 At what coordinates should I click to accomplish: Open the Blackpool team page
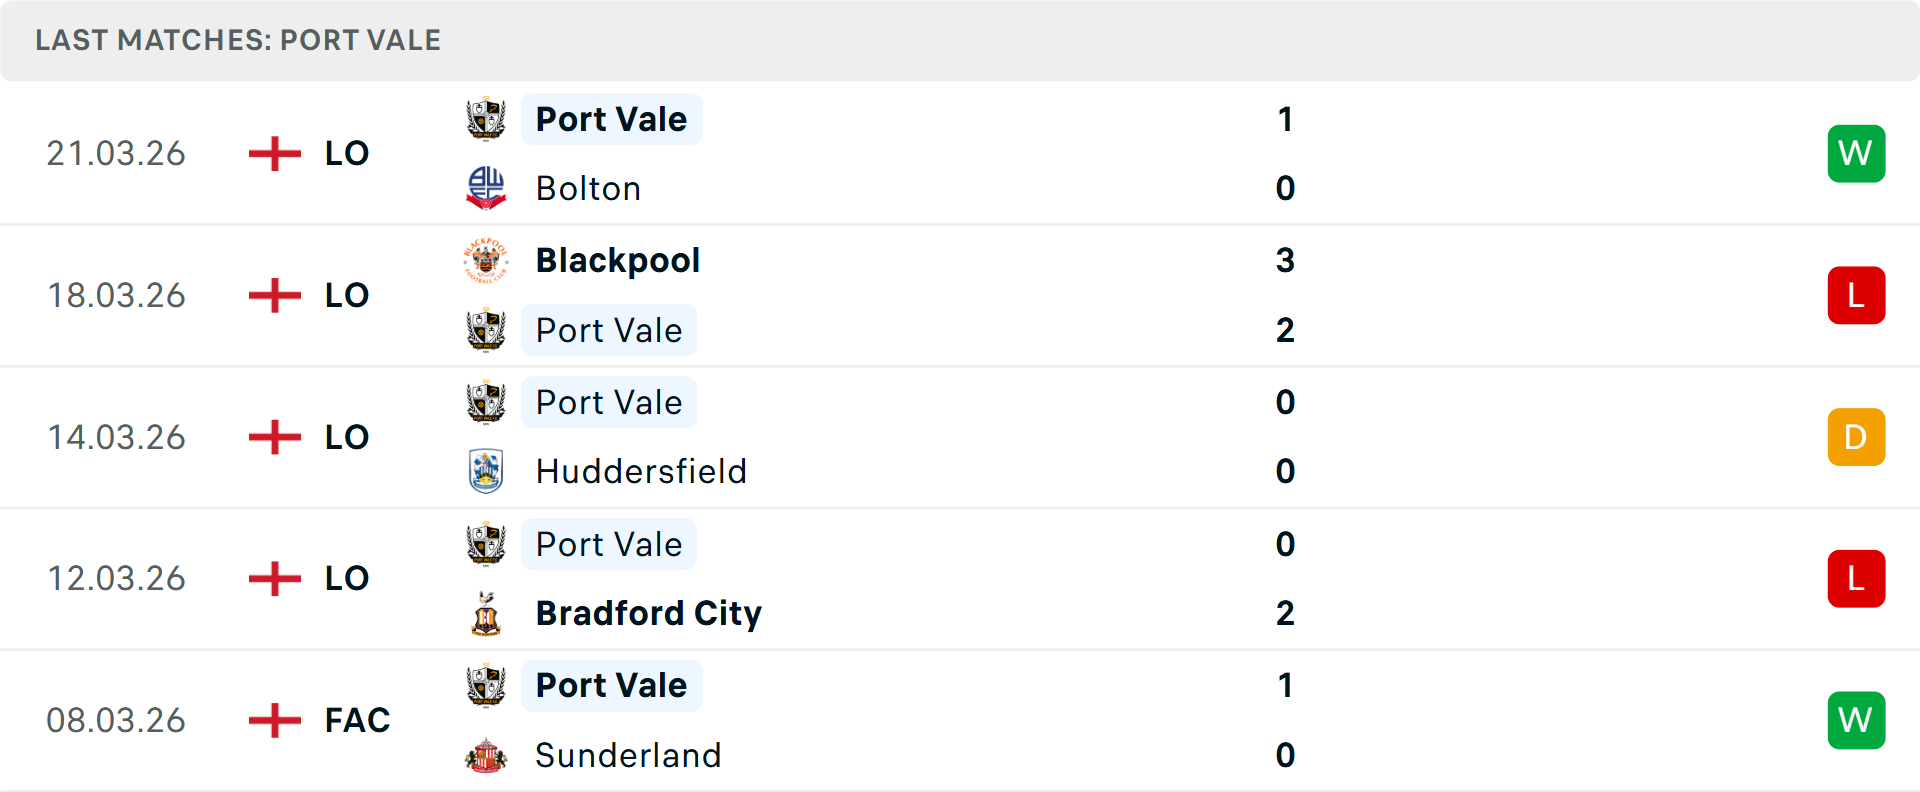click(618, 260)
